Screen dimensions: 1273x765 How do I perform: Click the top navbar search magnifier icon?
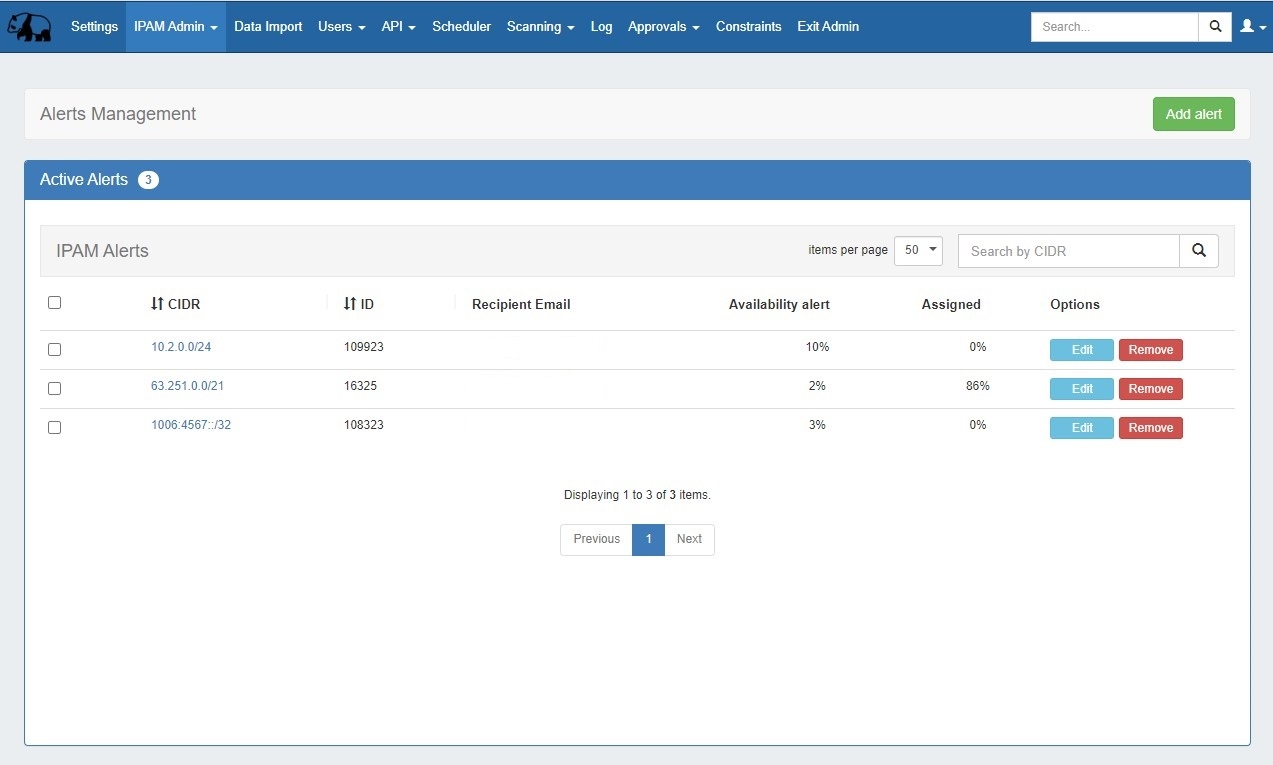coord(1215,27)
